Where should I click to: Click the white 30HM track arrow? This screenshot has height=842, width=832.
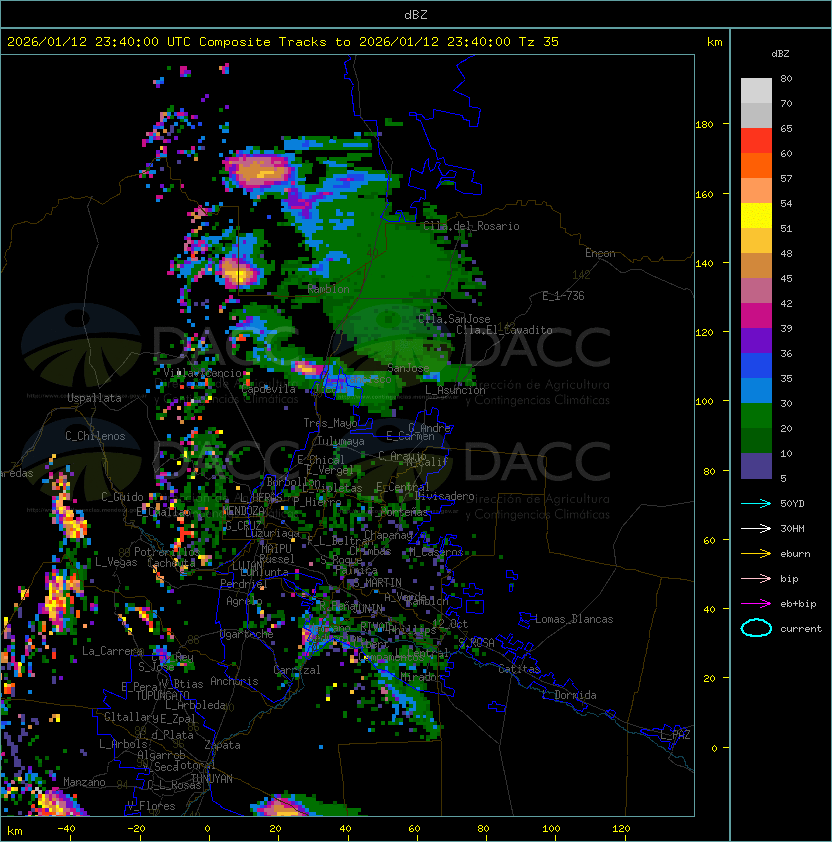tap(756, 528)
